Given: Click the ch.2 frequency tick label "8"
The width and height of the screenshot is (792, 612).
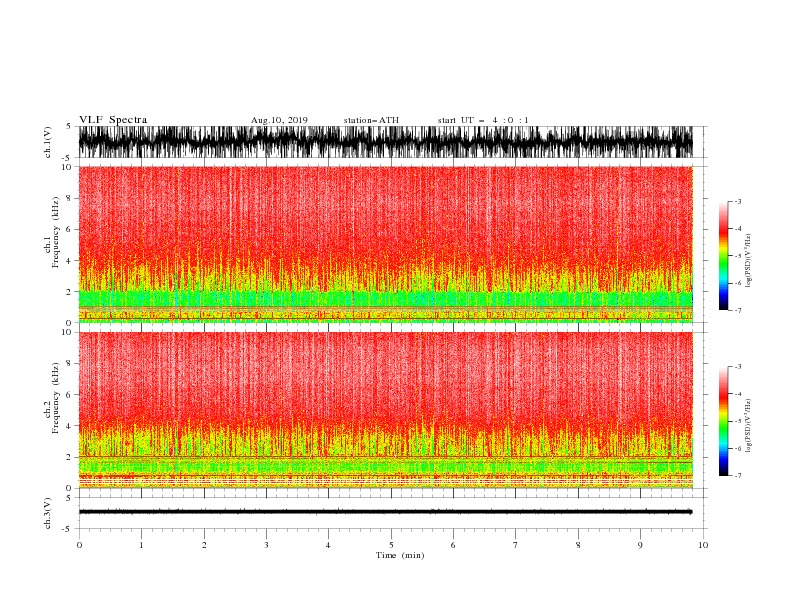Looking at the screenshot, I should (x=69, y=364).
